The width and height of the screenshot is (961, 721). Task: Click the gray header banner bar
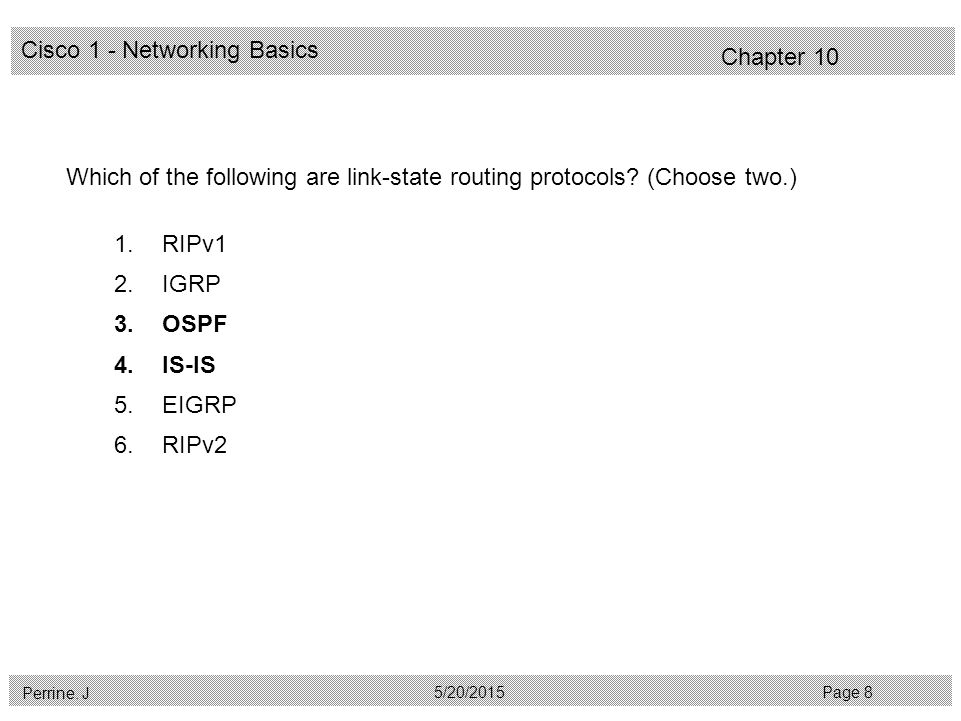tap(482, 51)
